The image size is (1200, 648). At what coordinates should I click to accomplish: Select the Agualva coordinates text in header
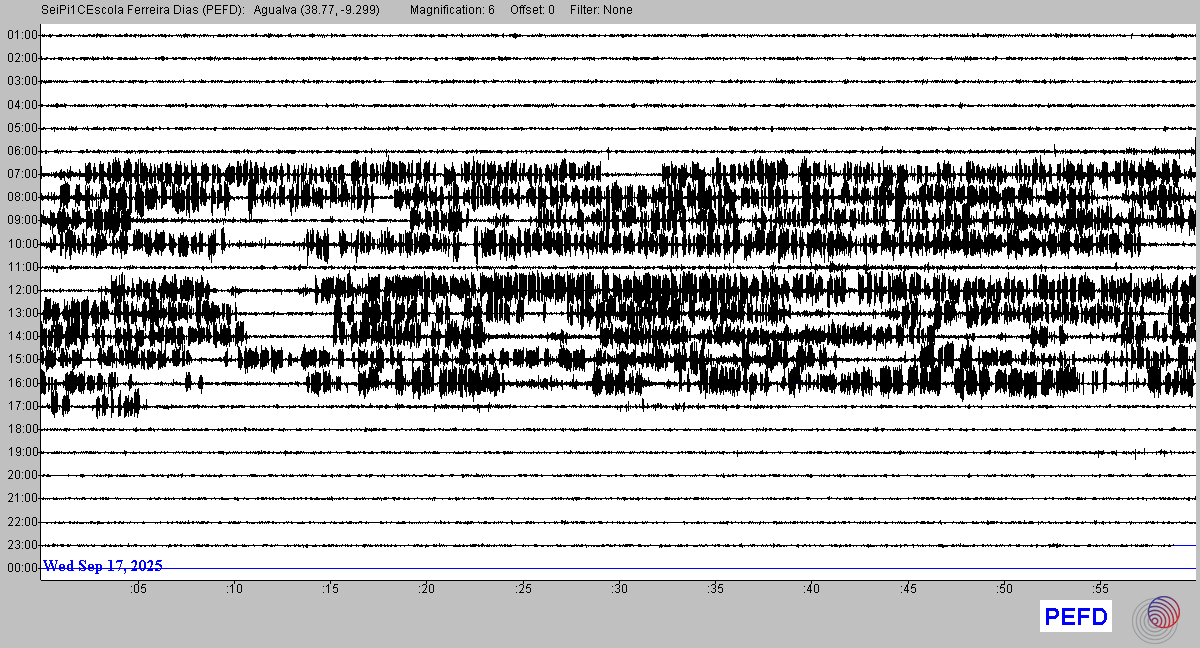tap(315, 10)
